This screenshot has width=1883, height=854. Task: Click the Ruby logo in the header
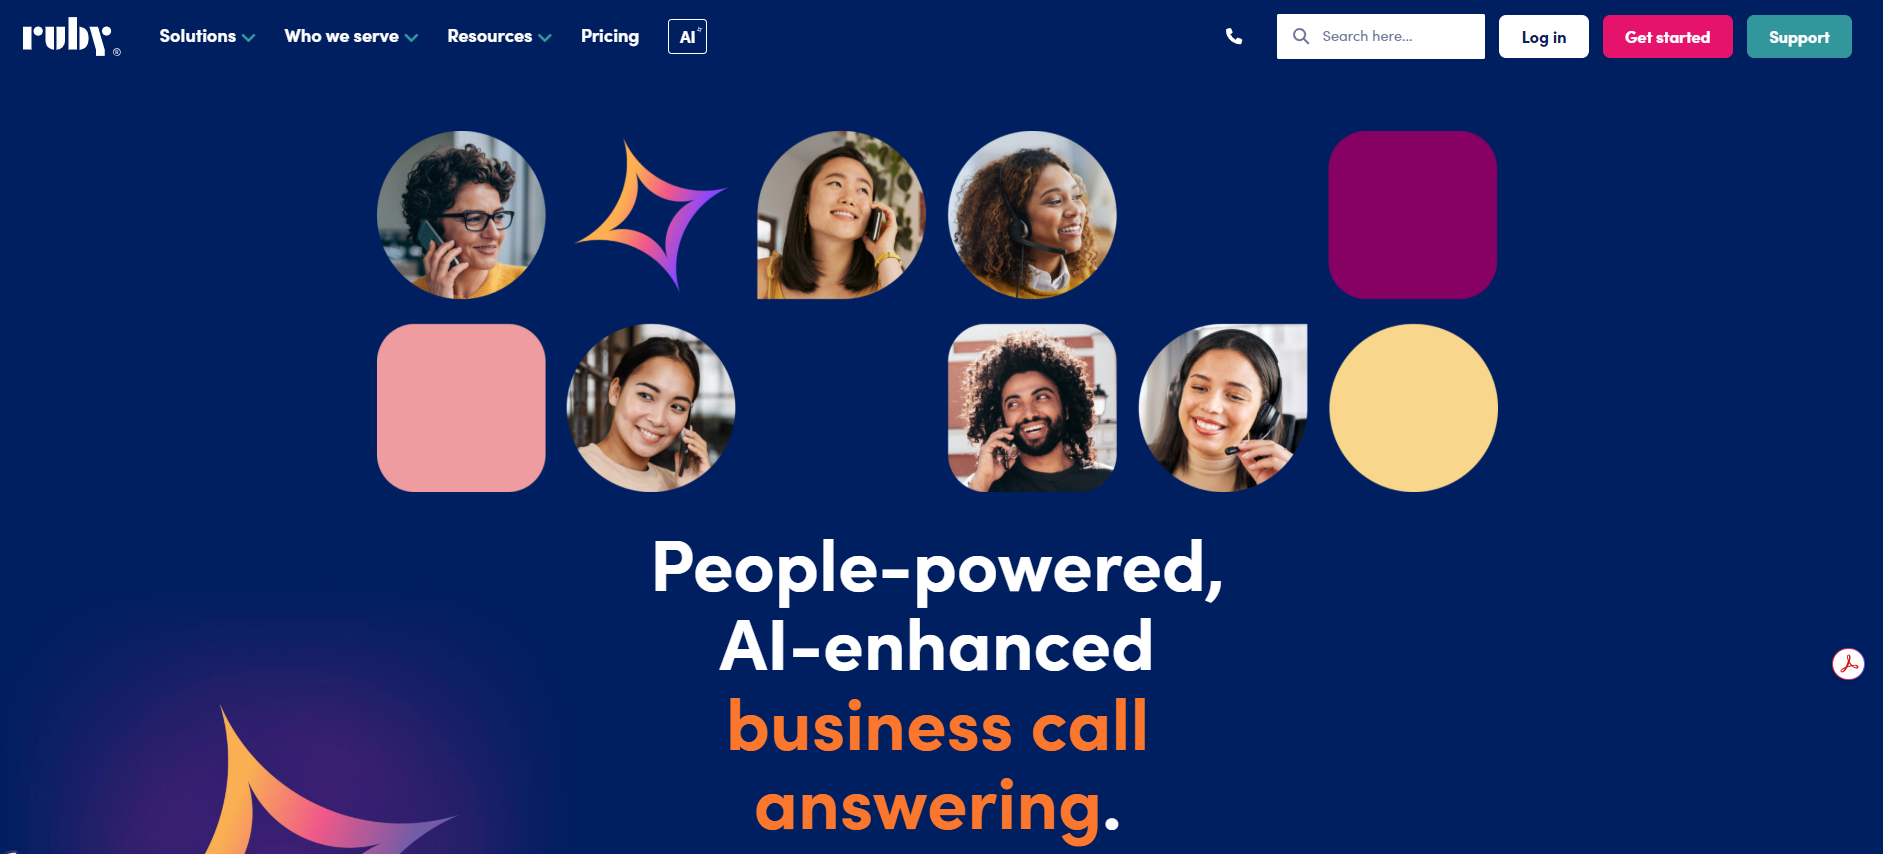point(71,37)
